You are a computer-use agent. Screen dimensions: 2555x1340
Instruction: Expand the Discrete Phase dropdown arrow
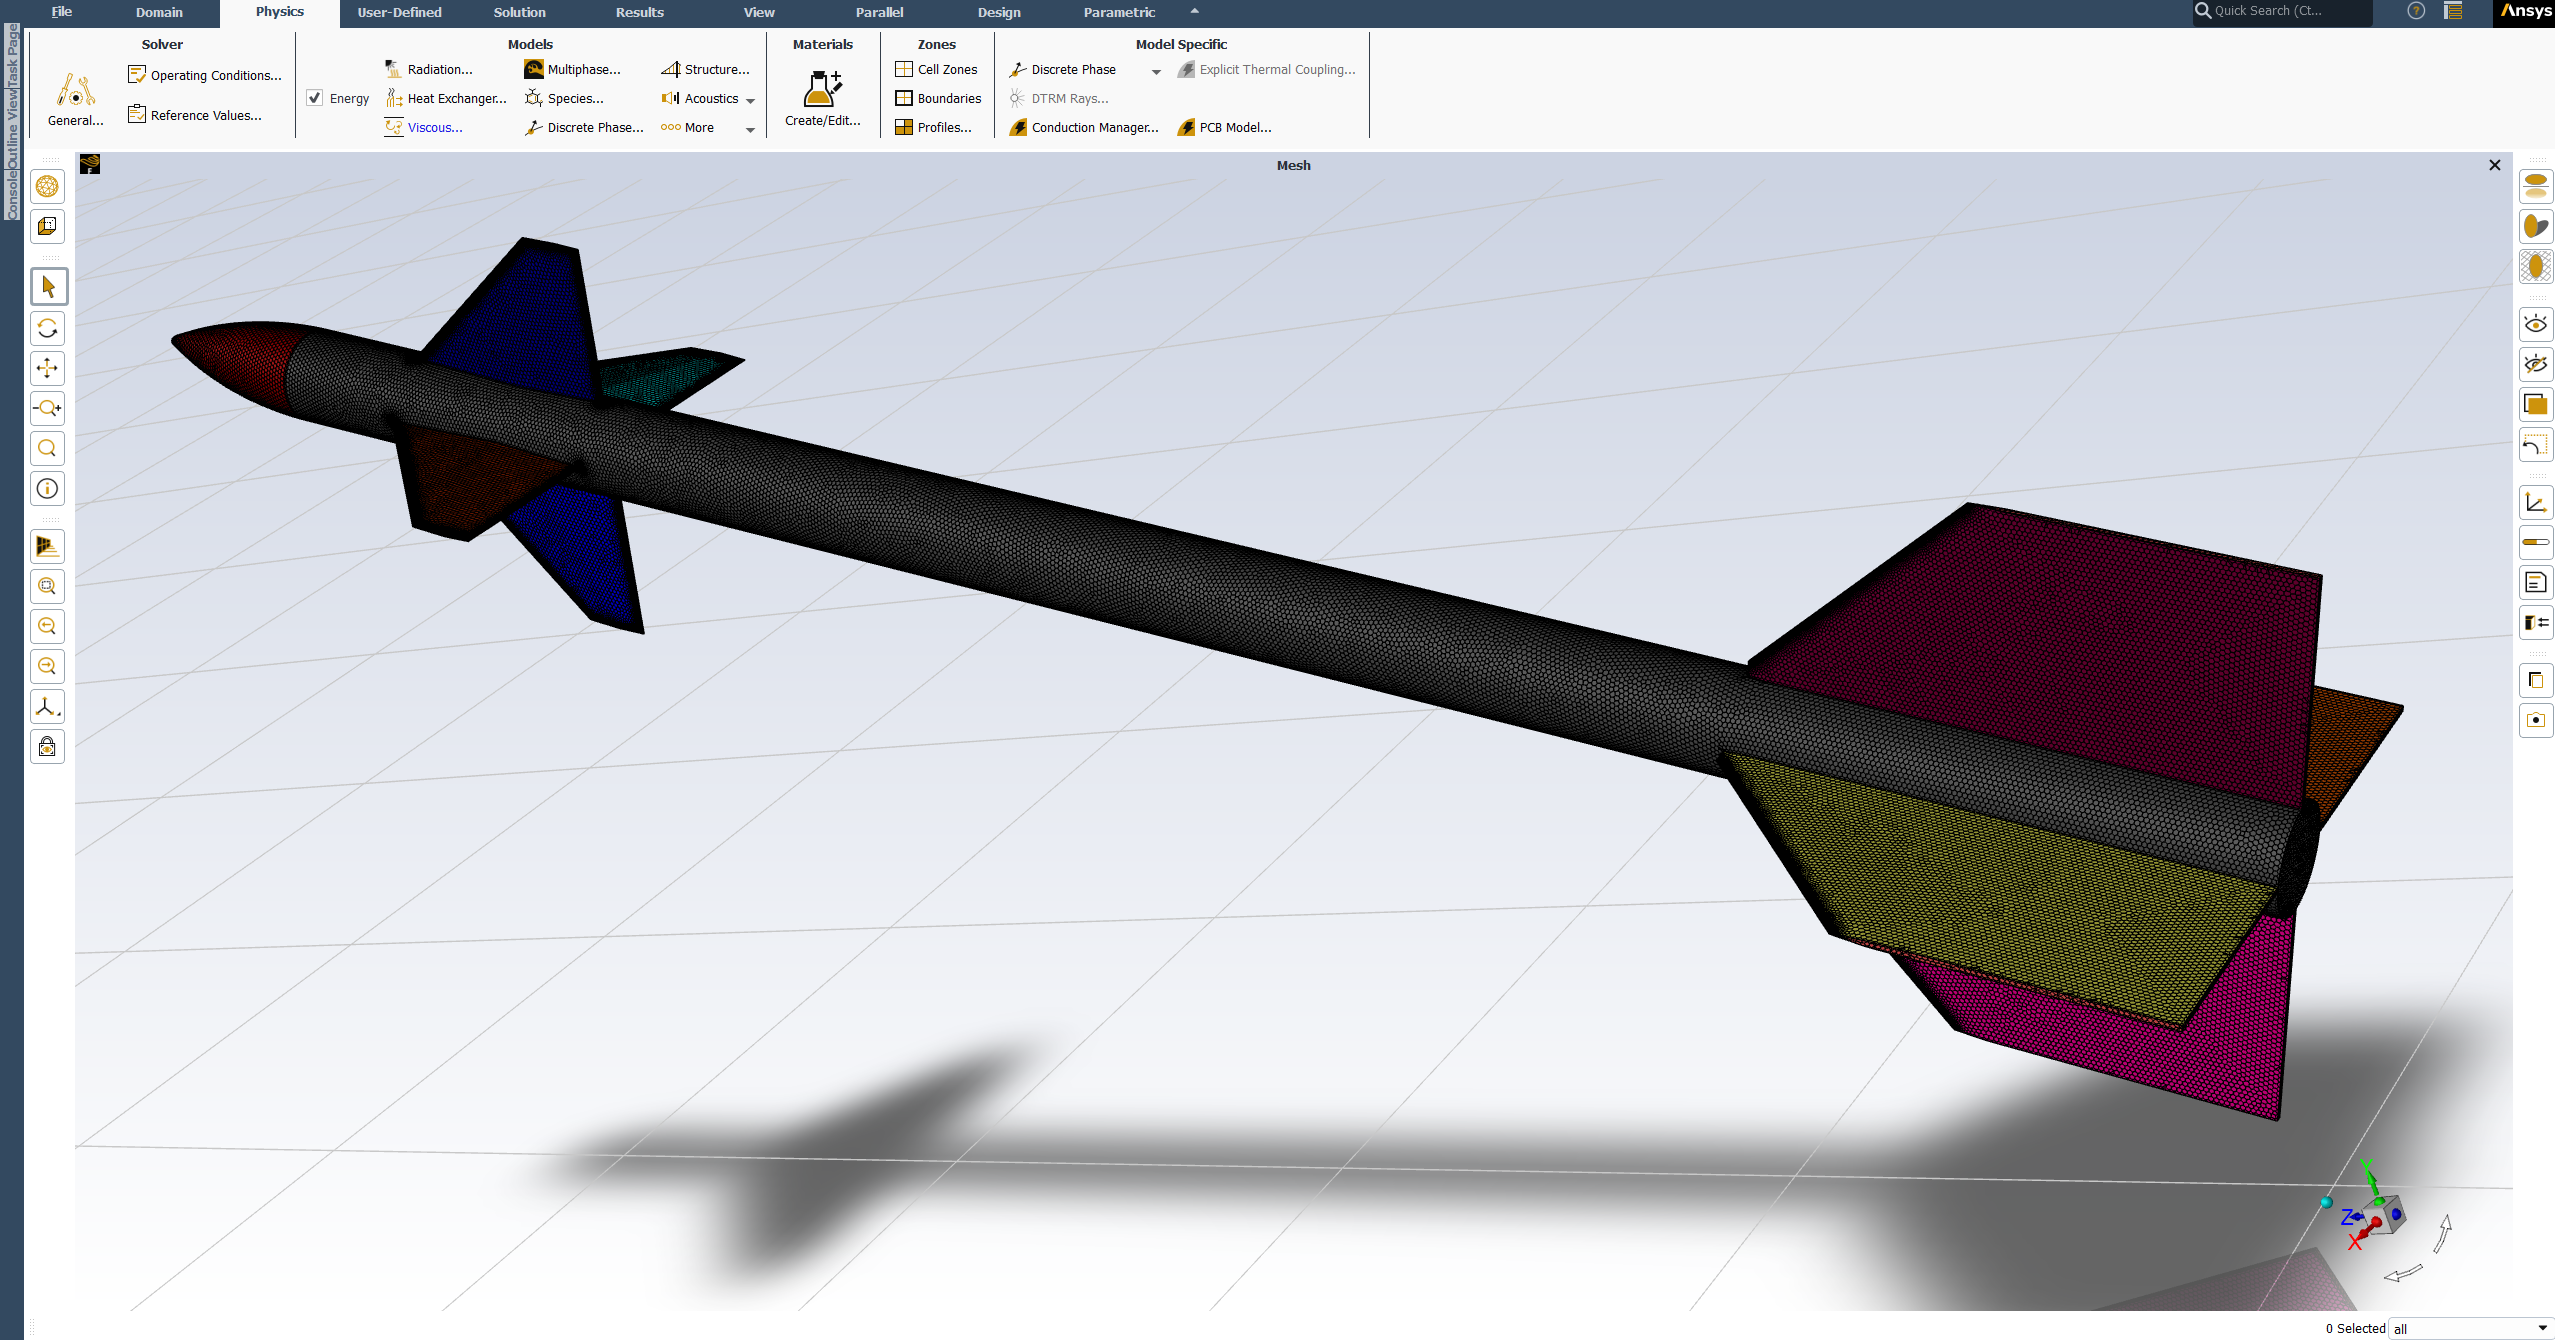click(1156, 71)
